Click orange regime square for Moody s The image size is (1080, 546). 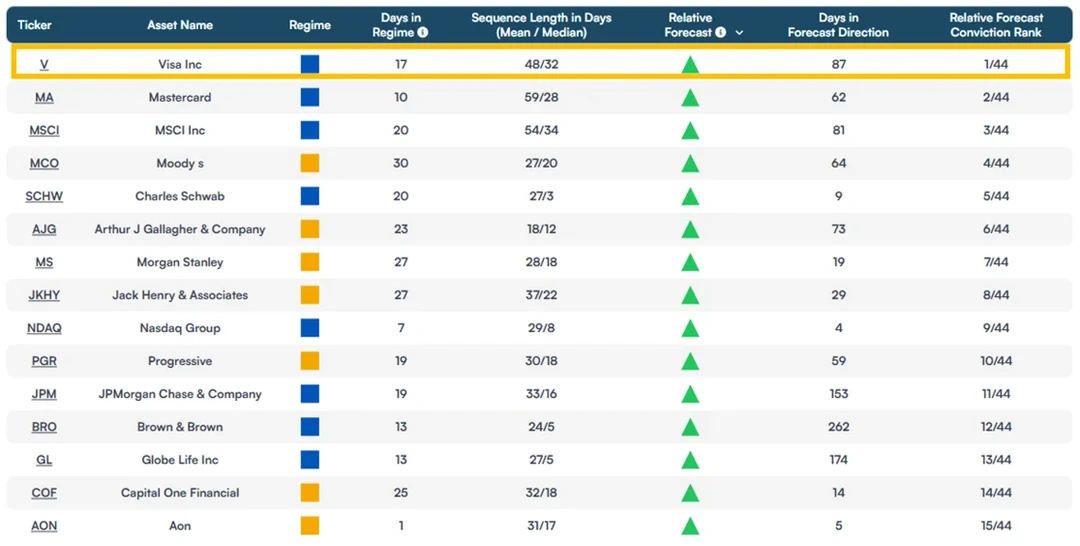point(310,163)
